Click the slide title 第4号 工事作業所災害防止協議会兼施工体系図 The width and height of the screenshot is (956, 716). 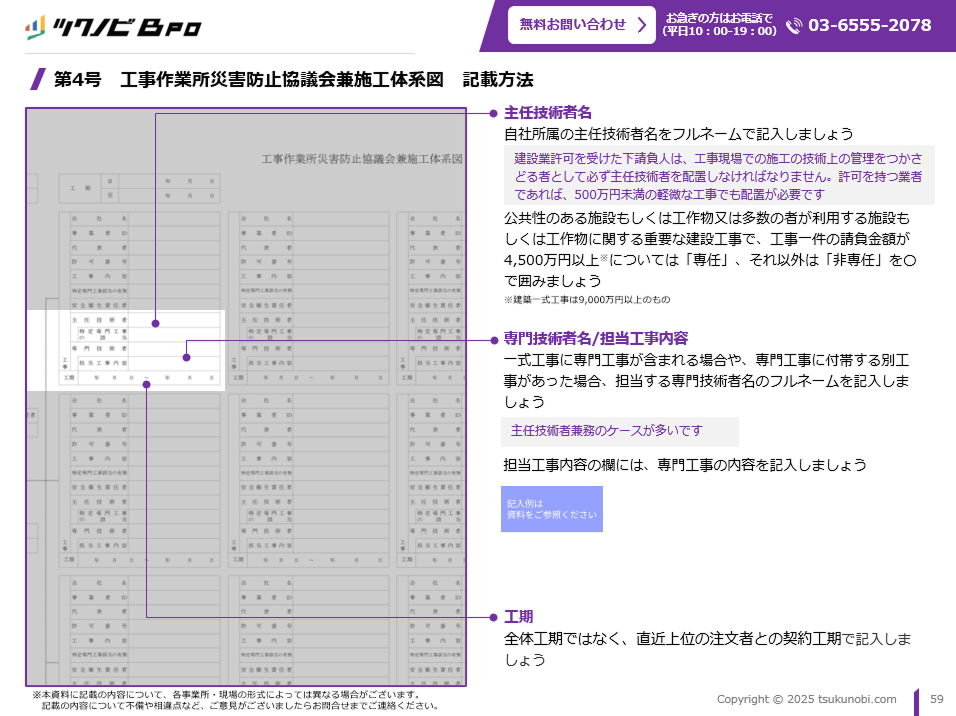[249, 79]
